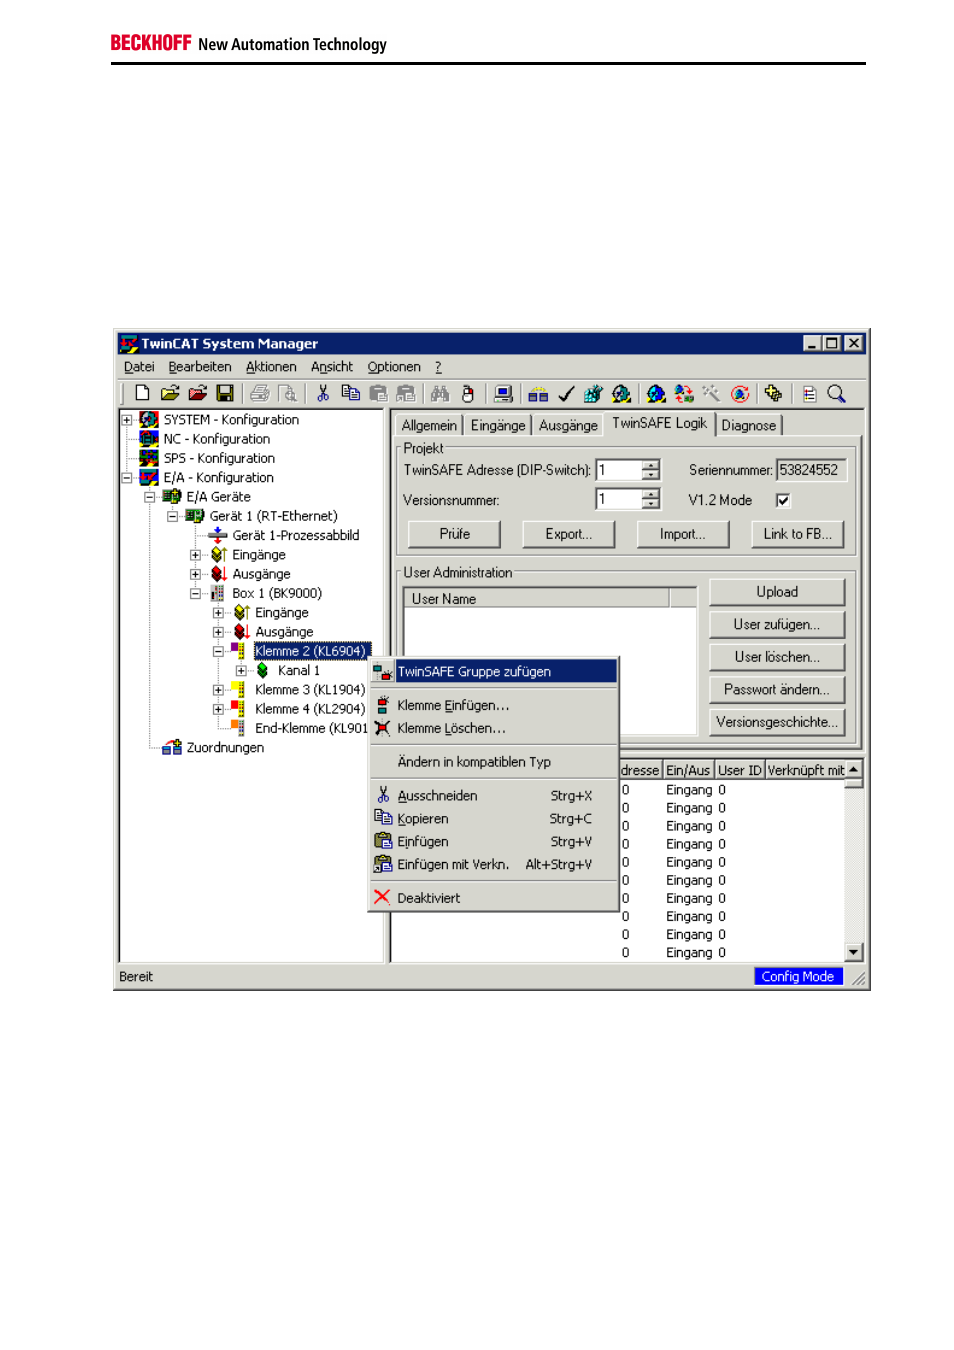Open the Datei menu
Image resolution: width=954 pixels, height=1350 pixels.
pyautogui.click(x=139, y=367)
